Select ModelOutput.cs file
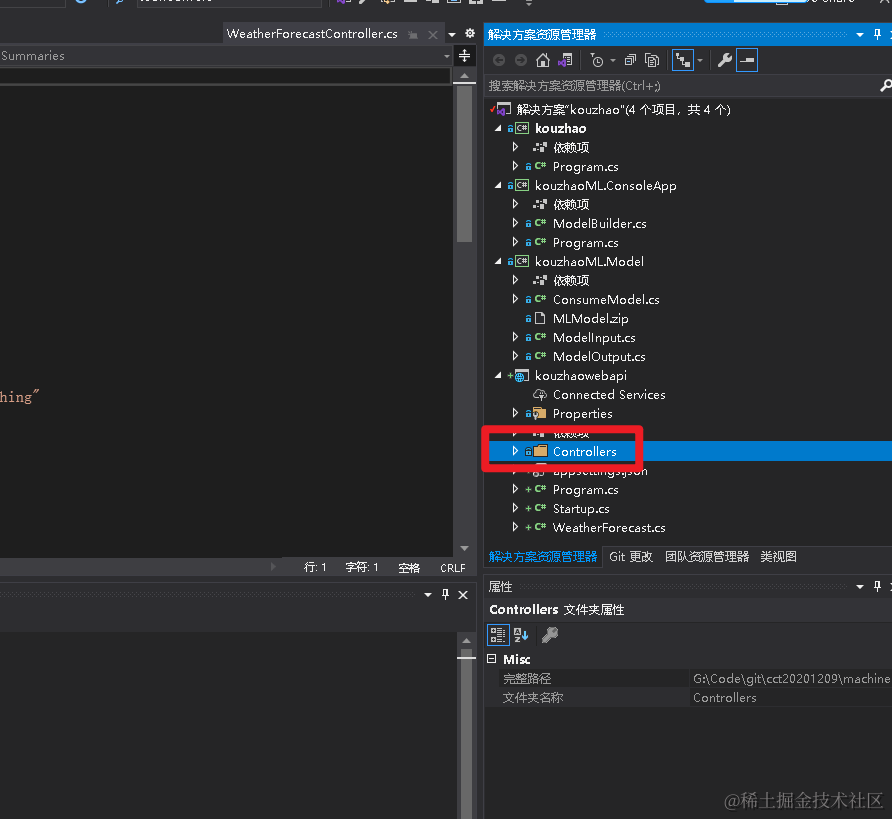The width and height of the screenshot is (892, 819). coord(599,357)
